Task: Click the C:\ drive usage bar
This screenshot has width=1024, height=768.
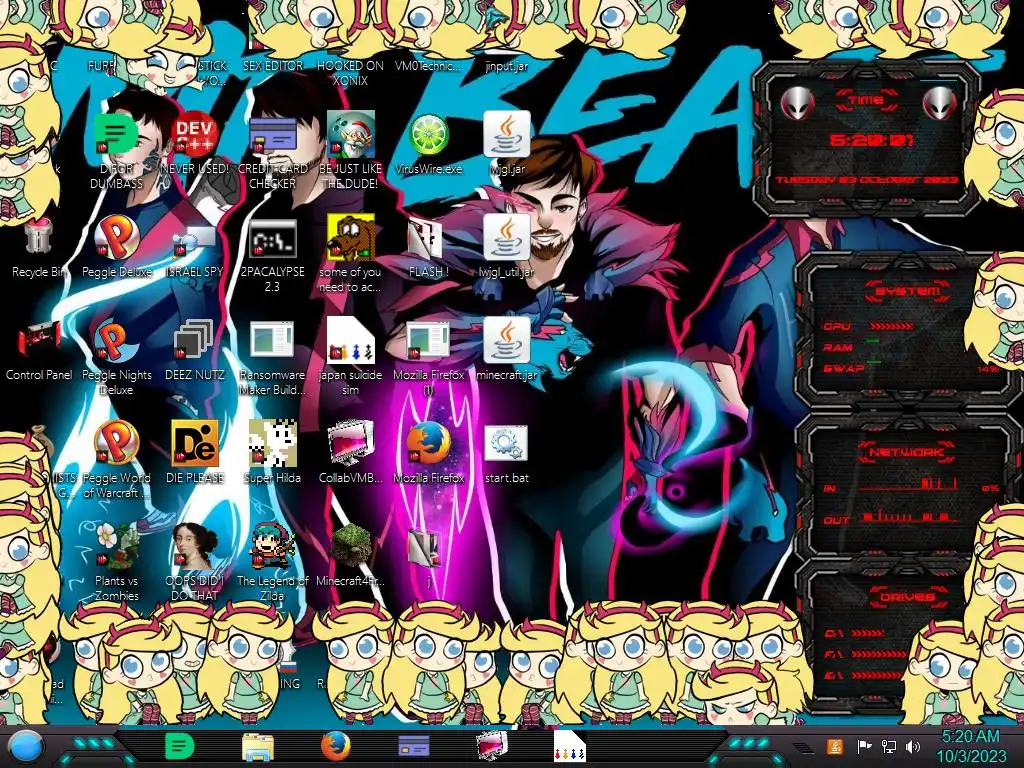Action: coord(868,633)
